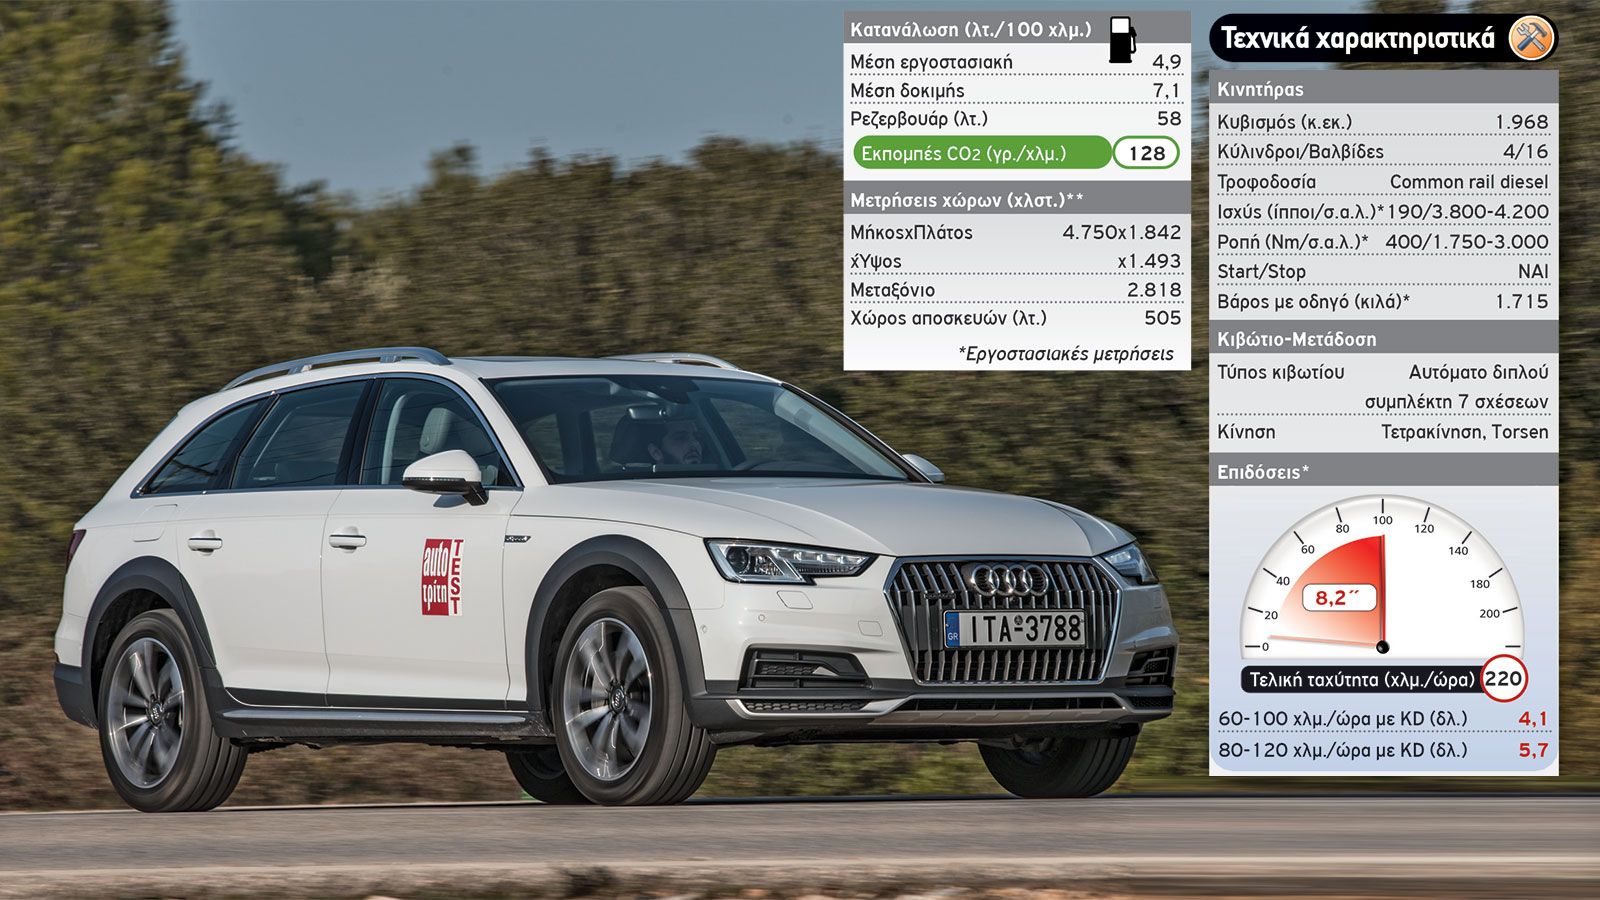Click the value 4,9 for factory consumption
This screenshot has width=1600, height=900.
(x=1166, y=62)
